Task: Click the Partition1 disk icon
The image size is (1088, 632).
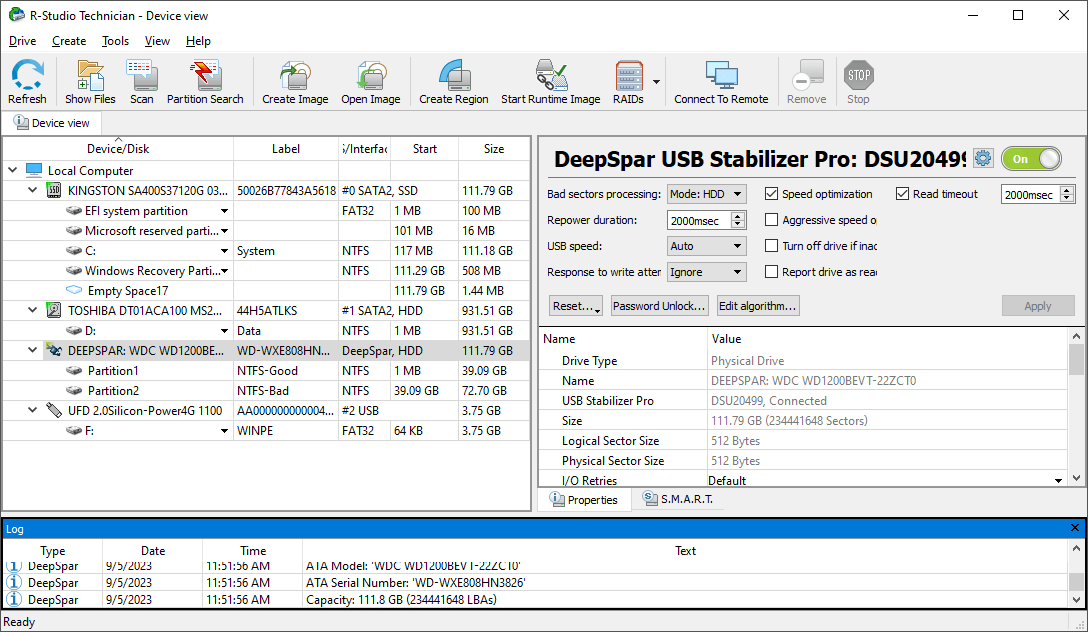Action: (74, 370)
